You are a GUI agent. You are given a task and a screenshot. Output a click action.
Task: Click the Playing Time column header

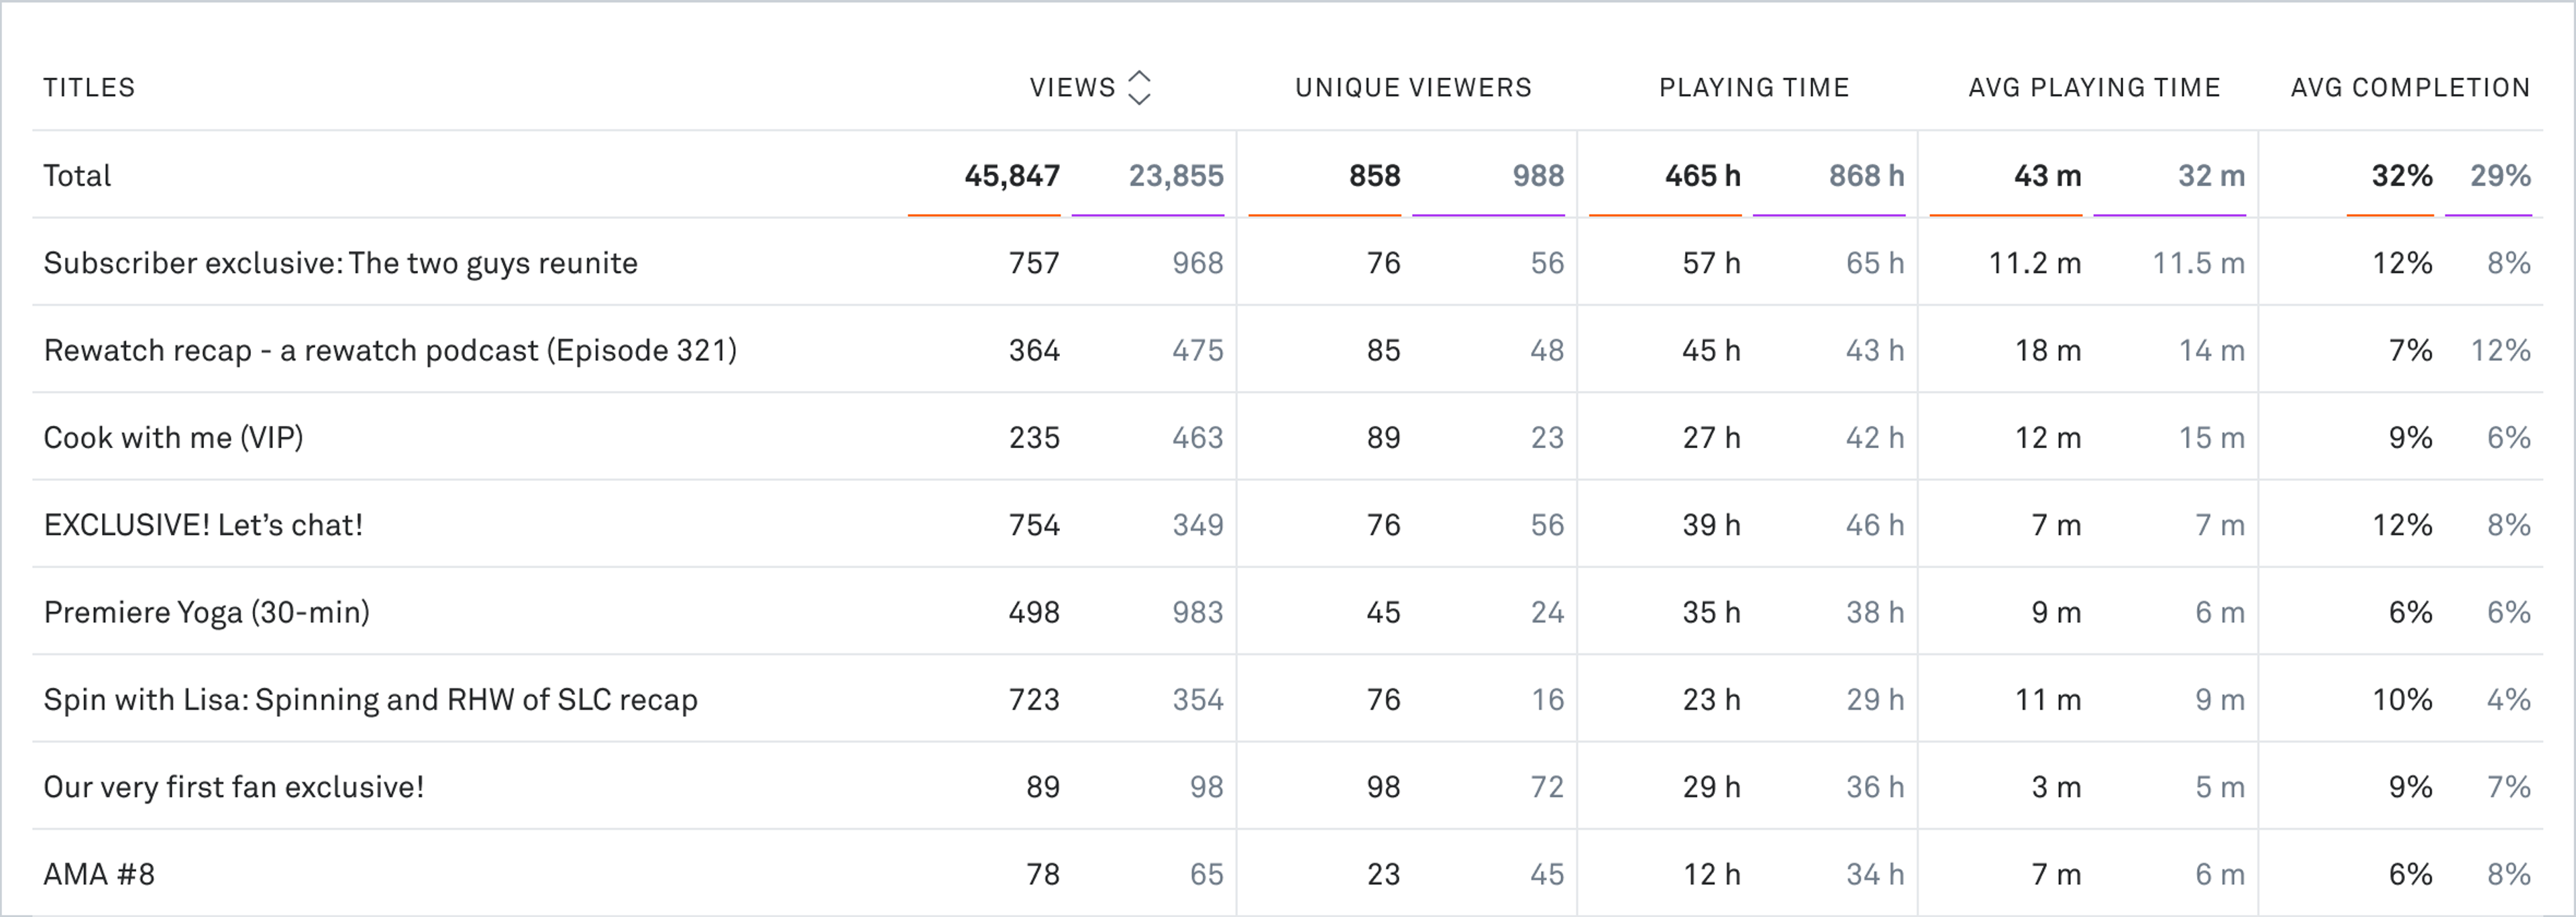point(1753,87)
